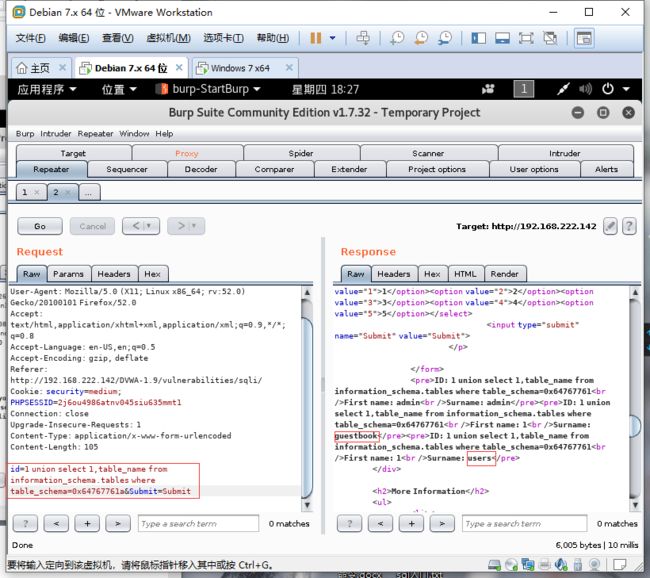Go to previous request in history
This screenshot has width=650, height=578.
click(x=136, y=226)
